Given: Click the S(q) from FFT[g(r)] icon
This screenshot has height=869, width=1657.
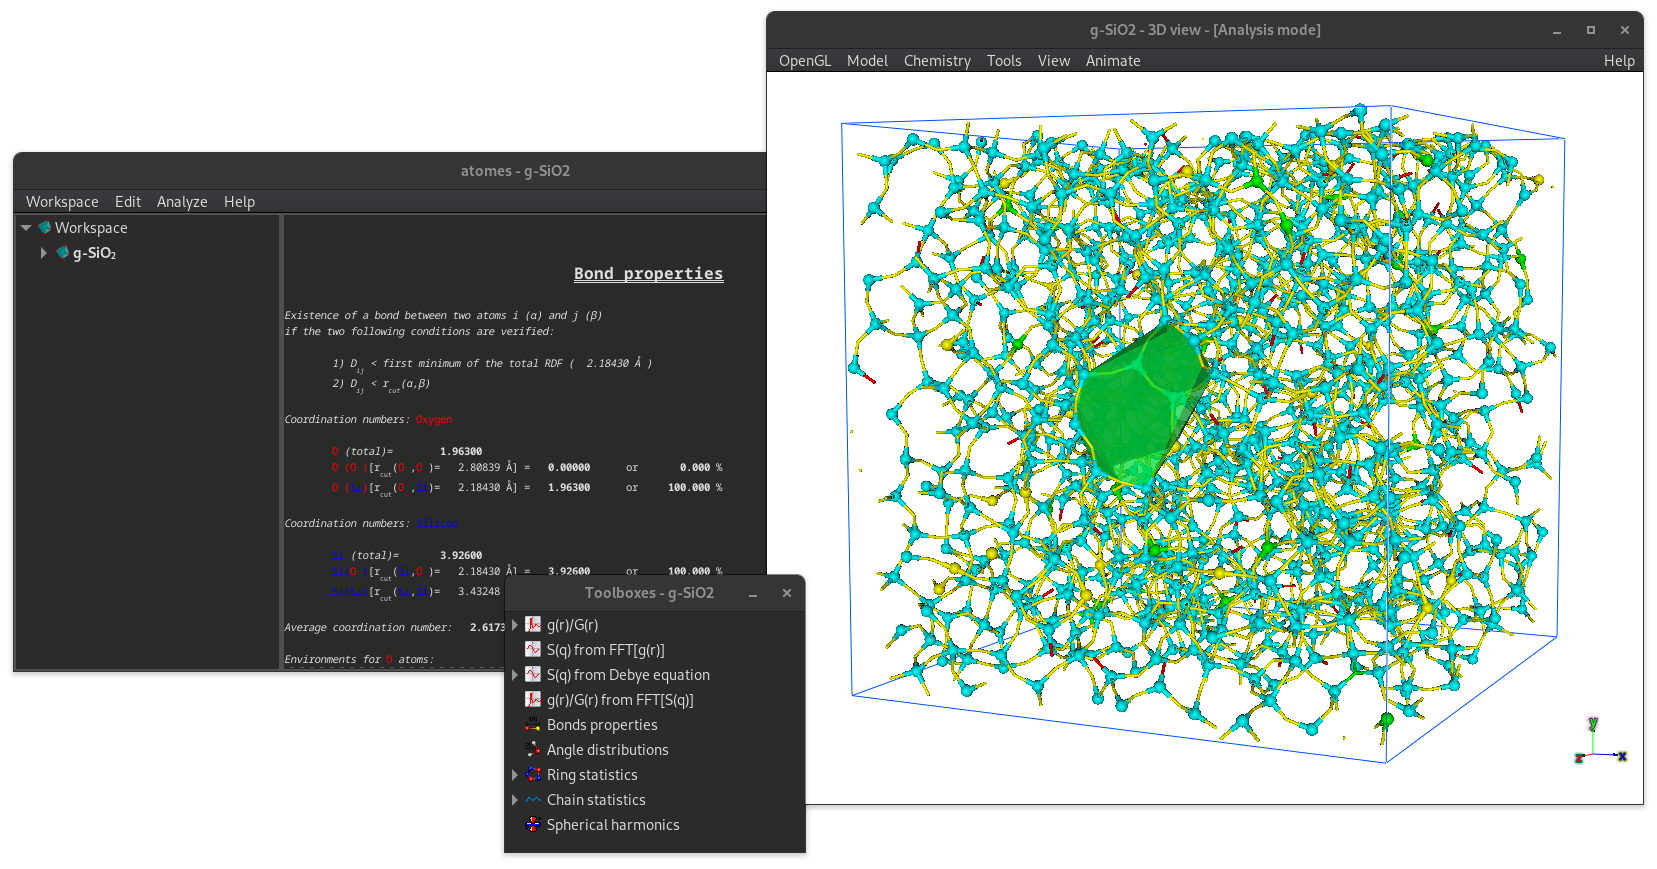Looking at the screenshot, I should coord(533,650).
